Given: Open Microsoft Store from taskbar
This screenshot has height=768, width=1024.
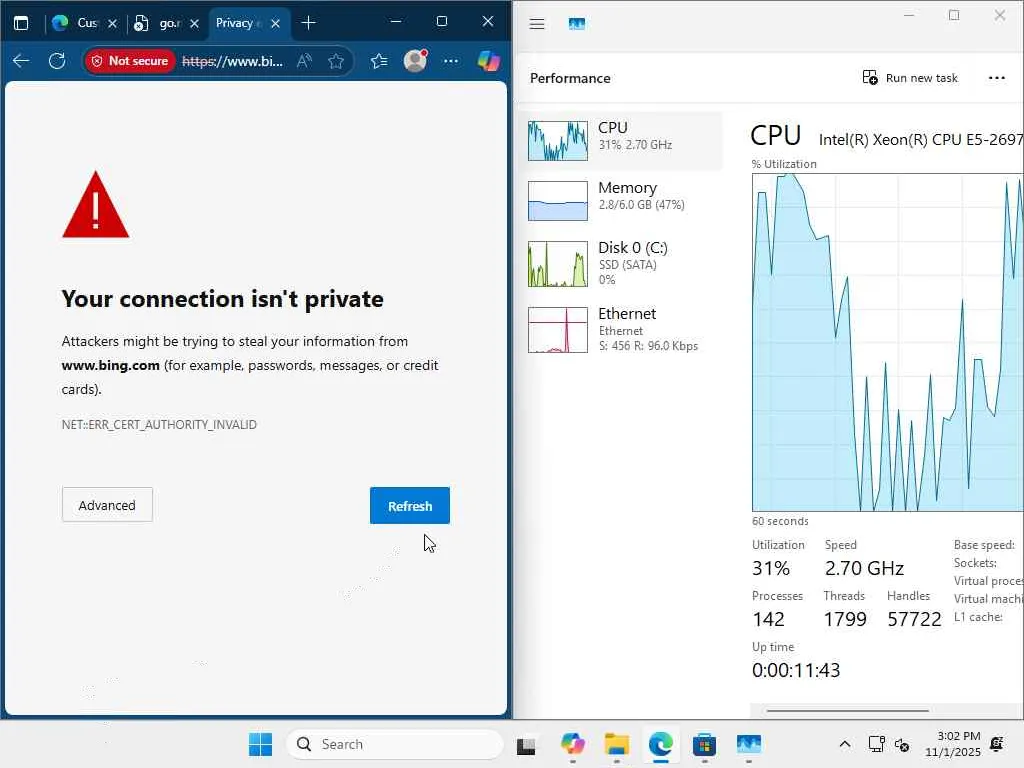Looking at the screenshot, I should click(x=704, y=744).
